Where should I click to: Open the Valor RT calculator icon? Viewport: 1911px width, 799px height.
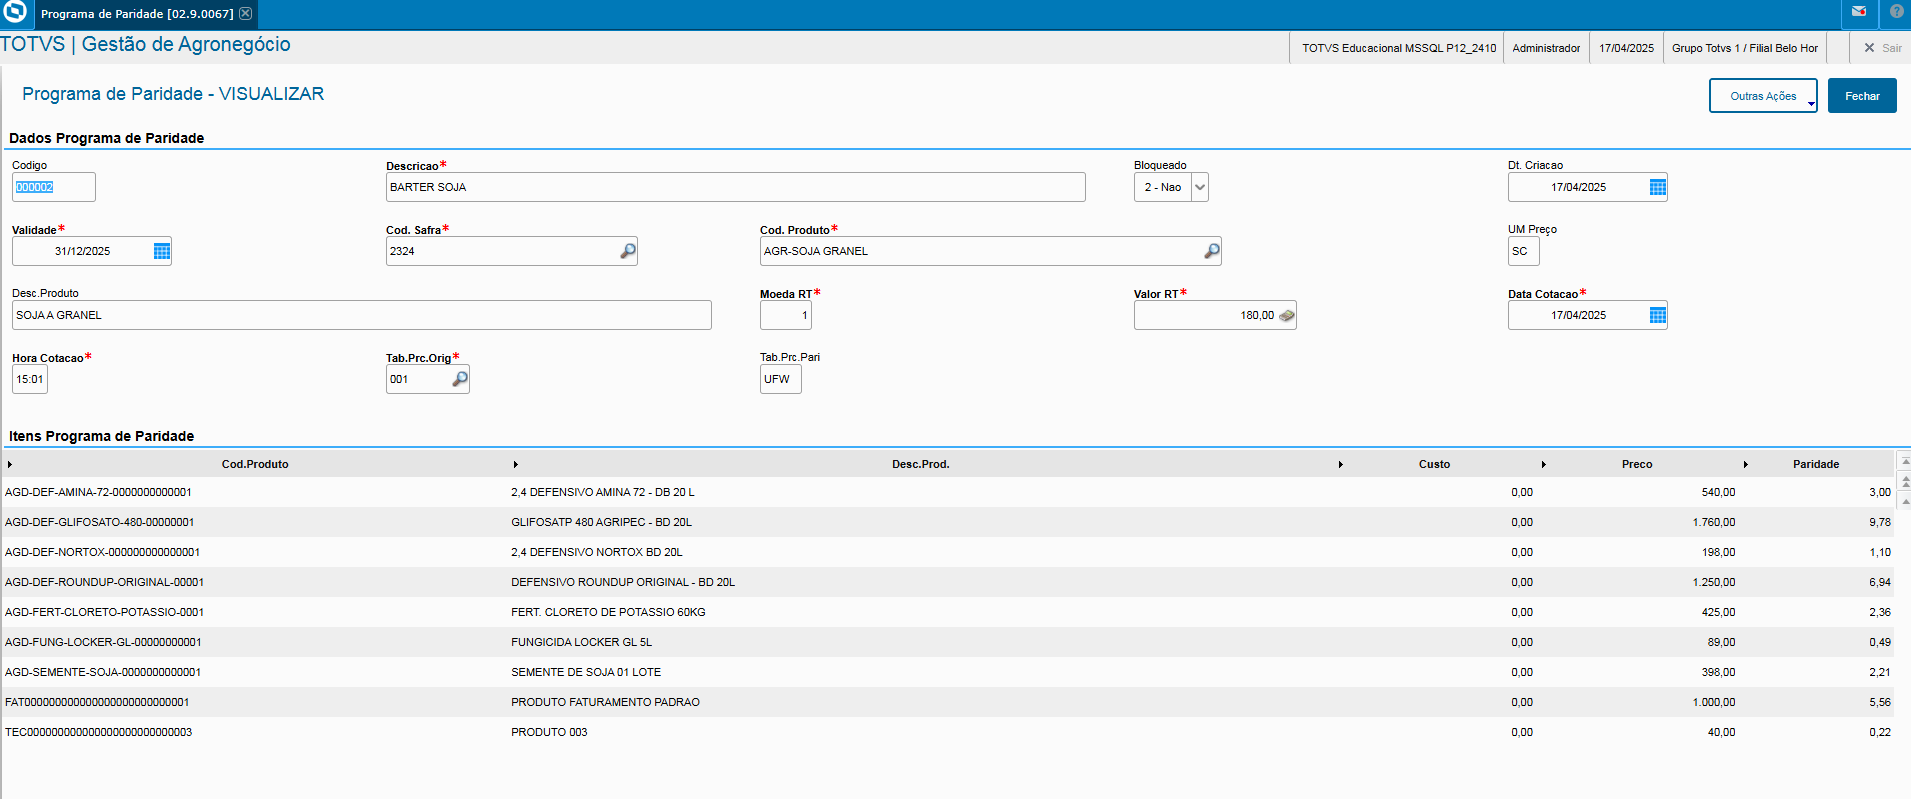(1286, 315)
